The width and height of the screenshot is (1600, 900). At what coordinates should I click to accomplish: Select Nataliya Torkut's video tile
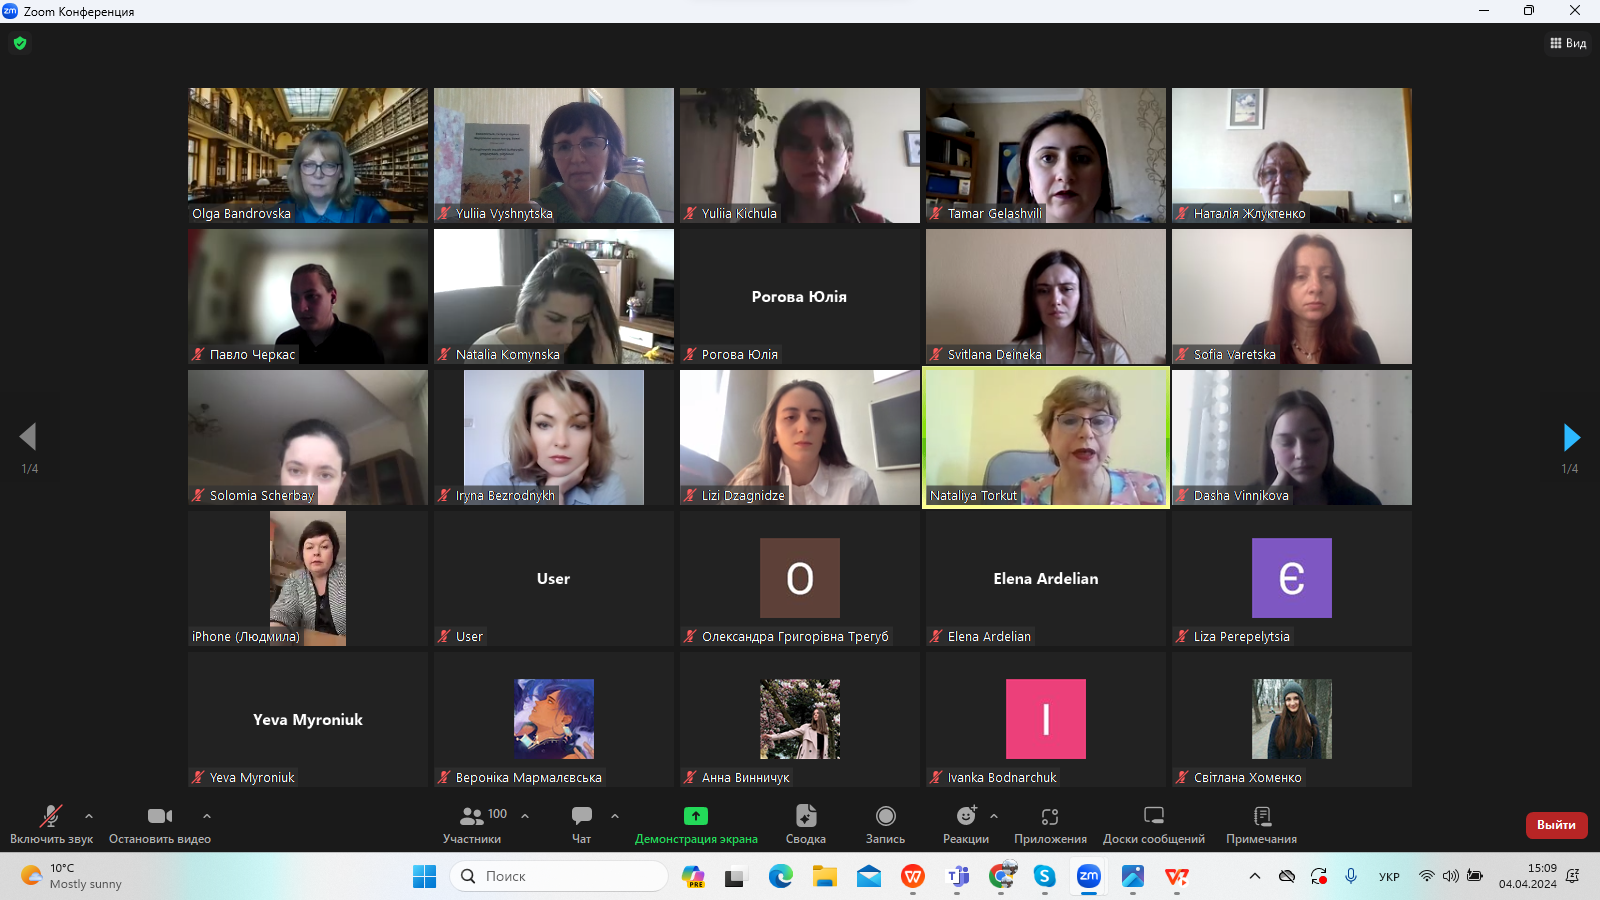(1045, 437)
